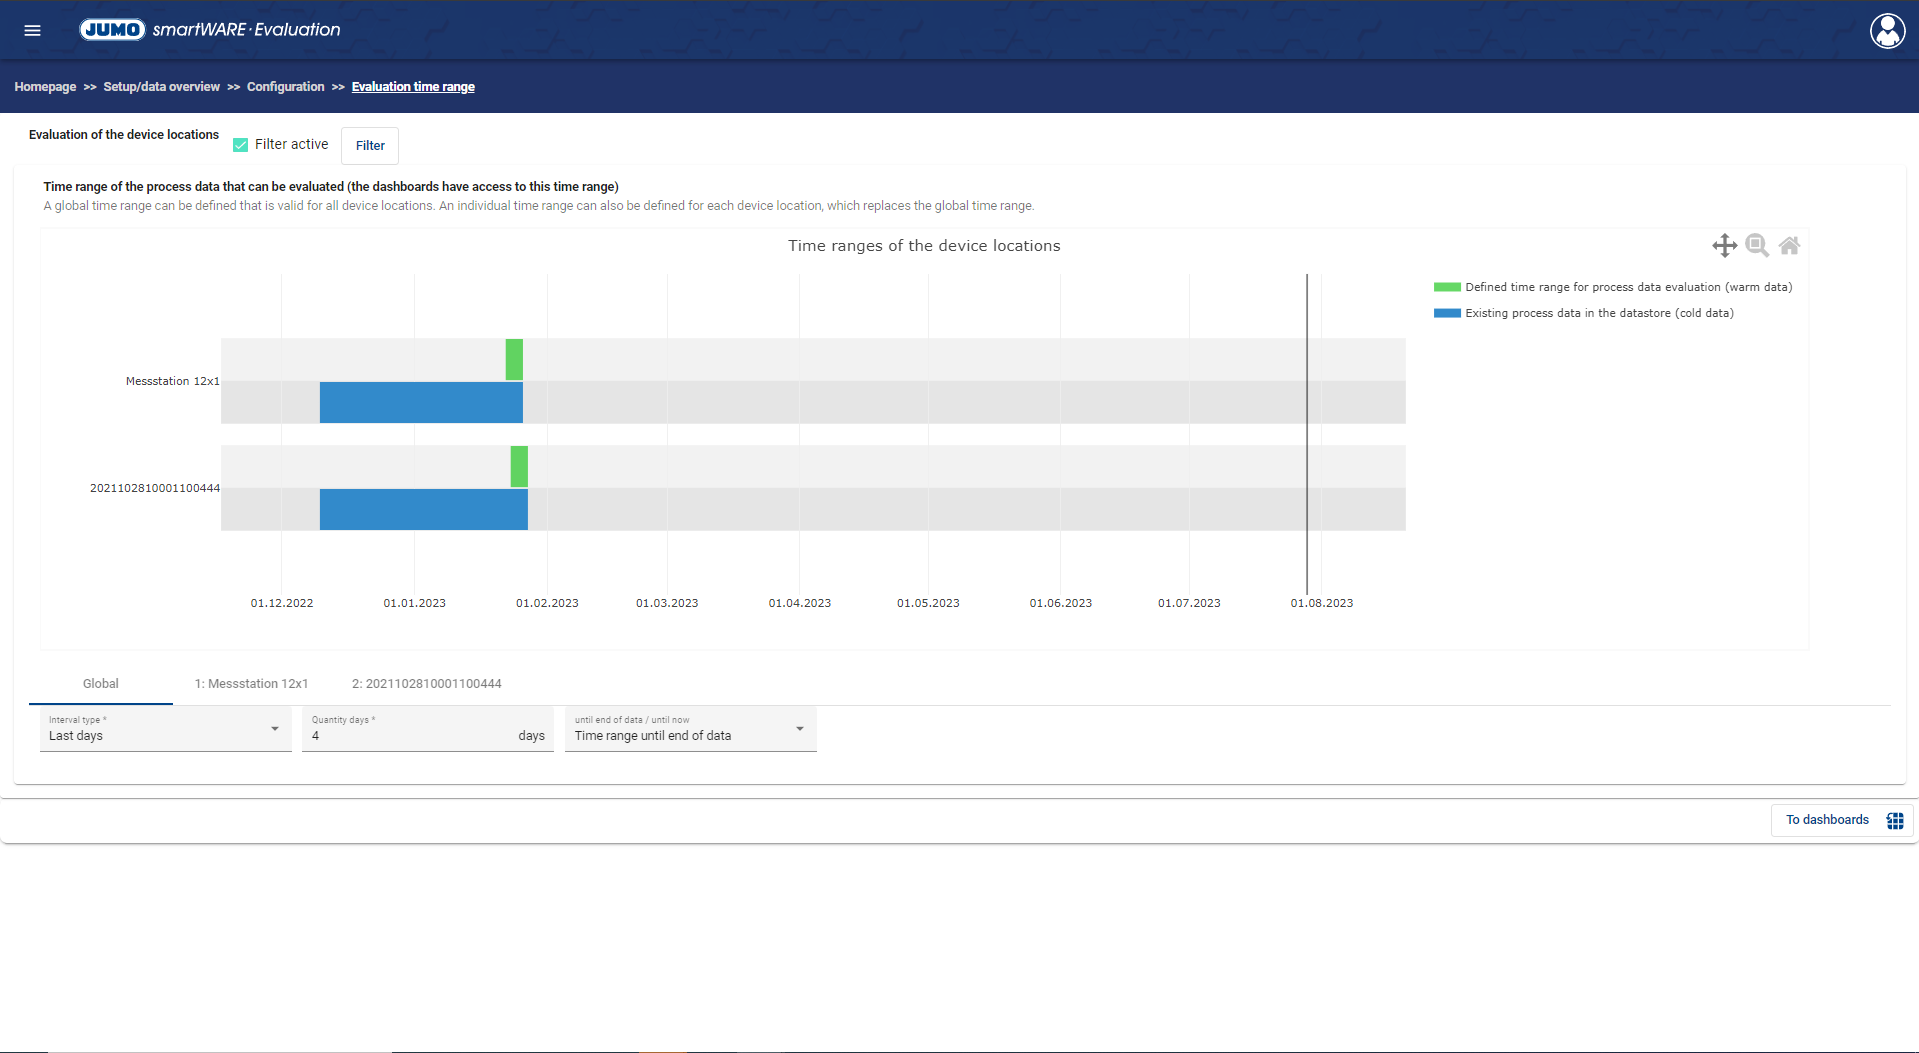Toggle warm data legend entry
Viewport: 1919px width, 1053px height.
tap(1612, 287)
